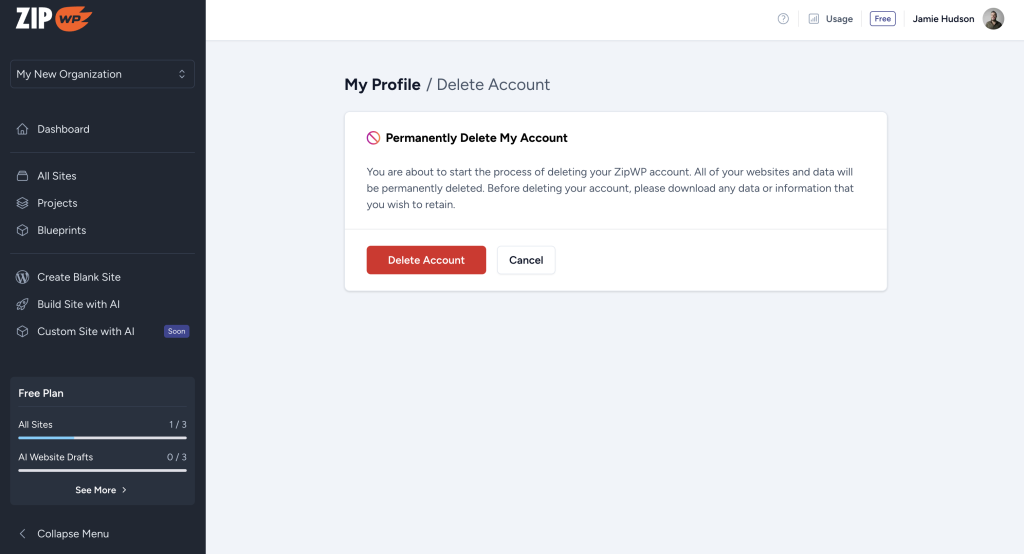Click the All Sites usage progress bar
The width and height of the screenshot is (1024, 554).
click(102, 437)
